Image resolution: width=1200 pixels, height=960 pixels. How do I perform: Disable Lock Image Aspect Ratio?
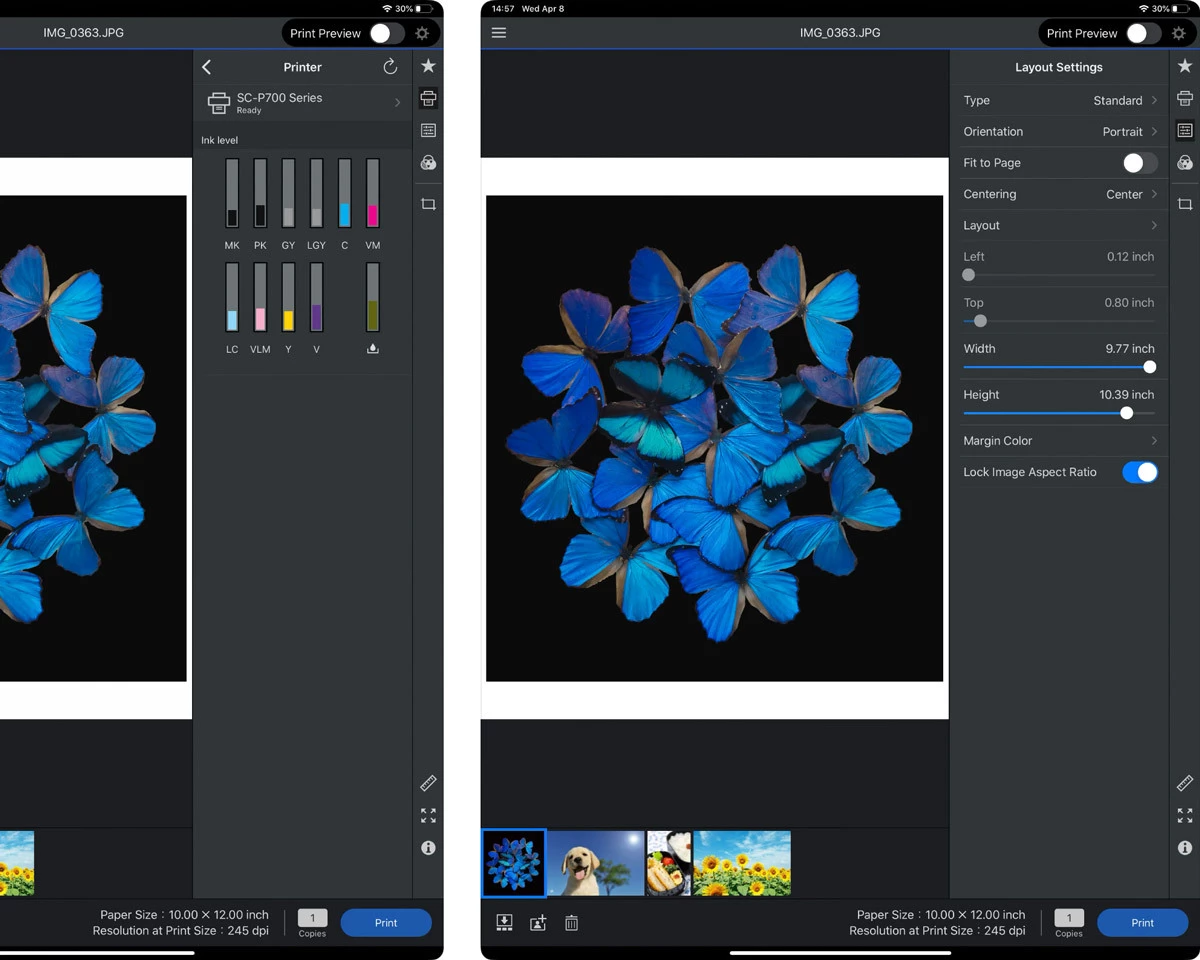1140,472
